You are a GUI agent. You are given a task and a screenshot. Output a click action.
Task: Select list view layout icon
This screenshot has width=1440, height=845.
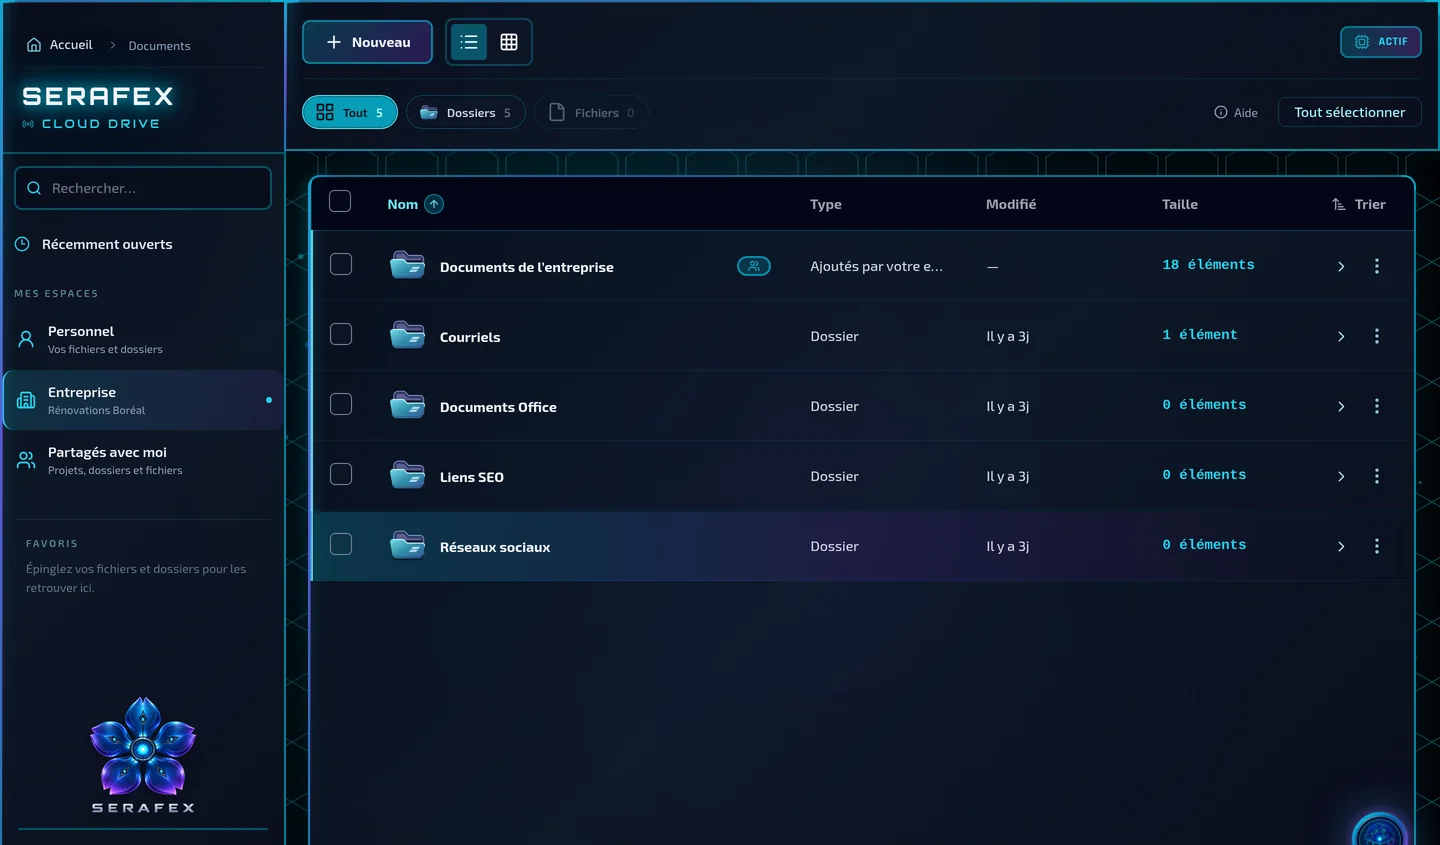click(x=469, y=42)
